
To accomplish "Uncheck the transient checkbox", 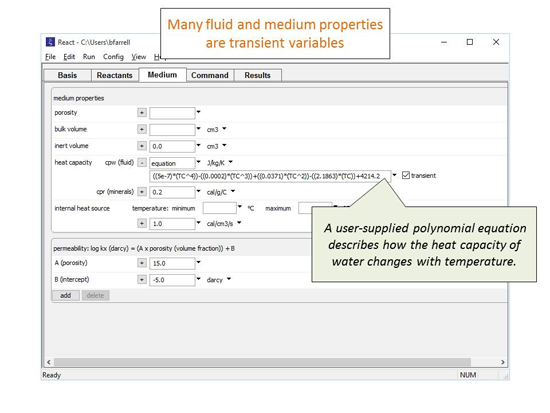I will click(x=406, y=175).
